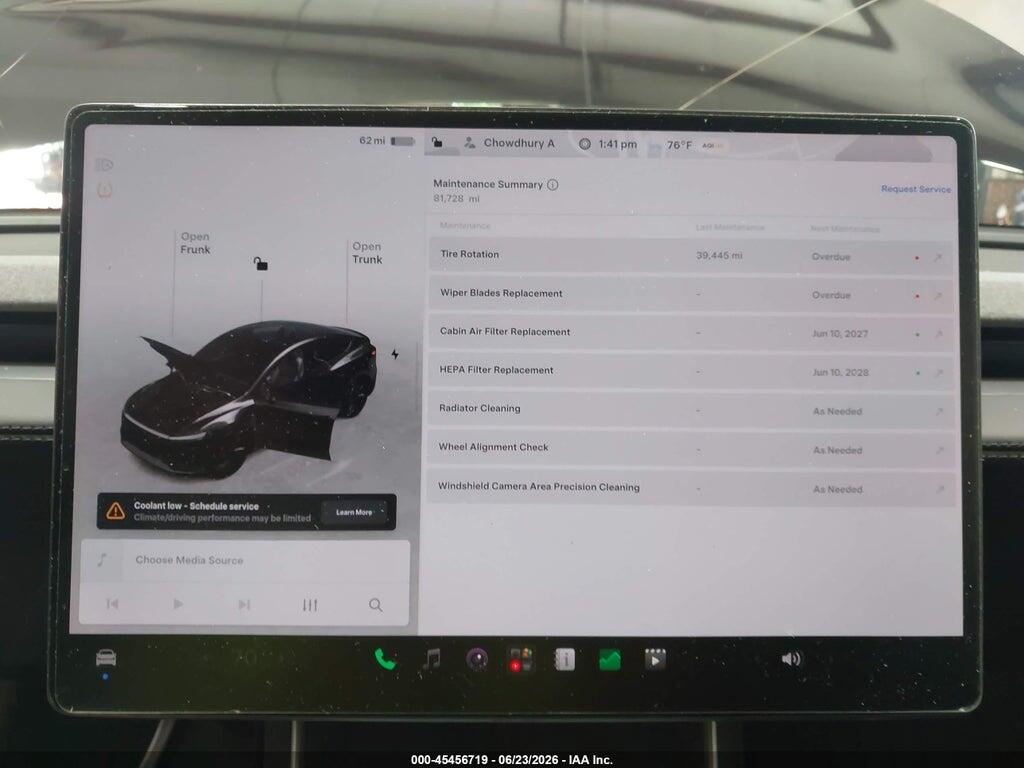Select Wheel Alignment Check label
The width and height of the screenshot is (1024, 768).
(493, 447)
